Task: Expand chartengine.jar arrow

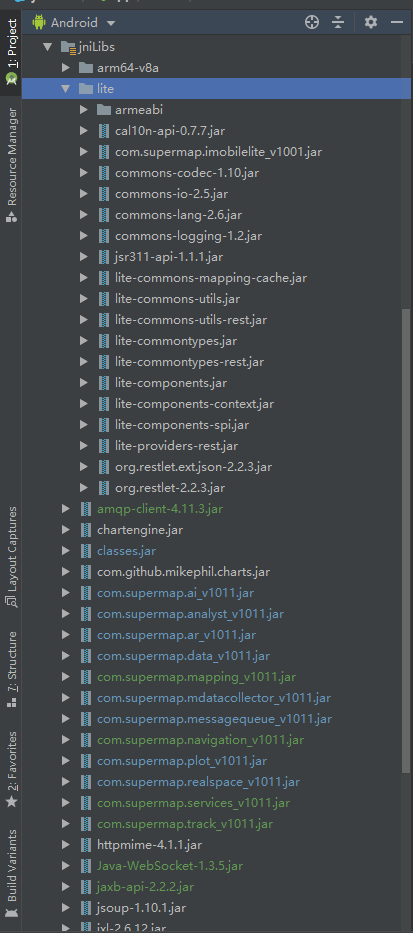Action: pyautogui.click(x=66, y=530)
